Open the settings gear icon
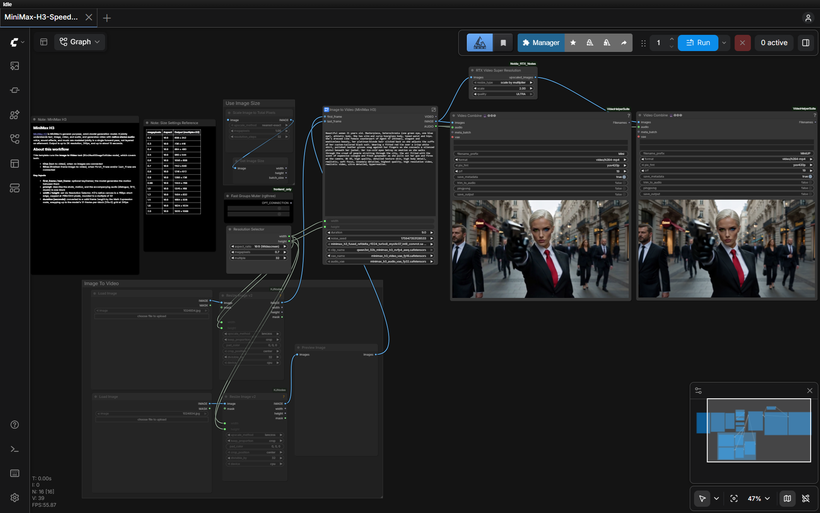This screenshot has width=820, height=513. [x=15, y=497]
